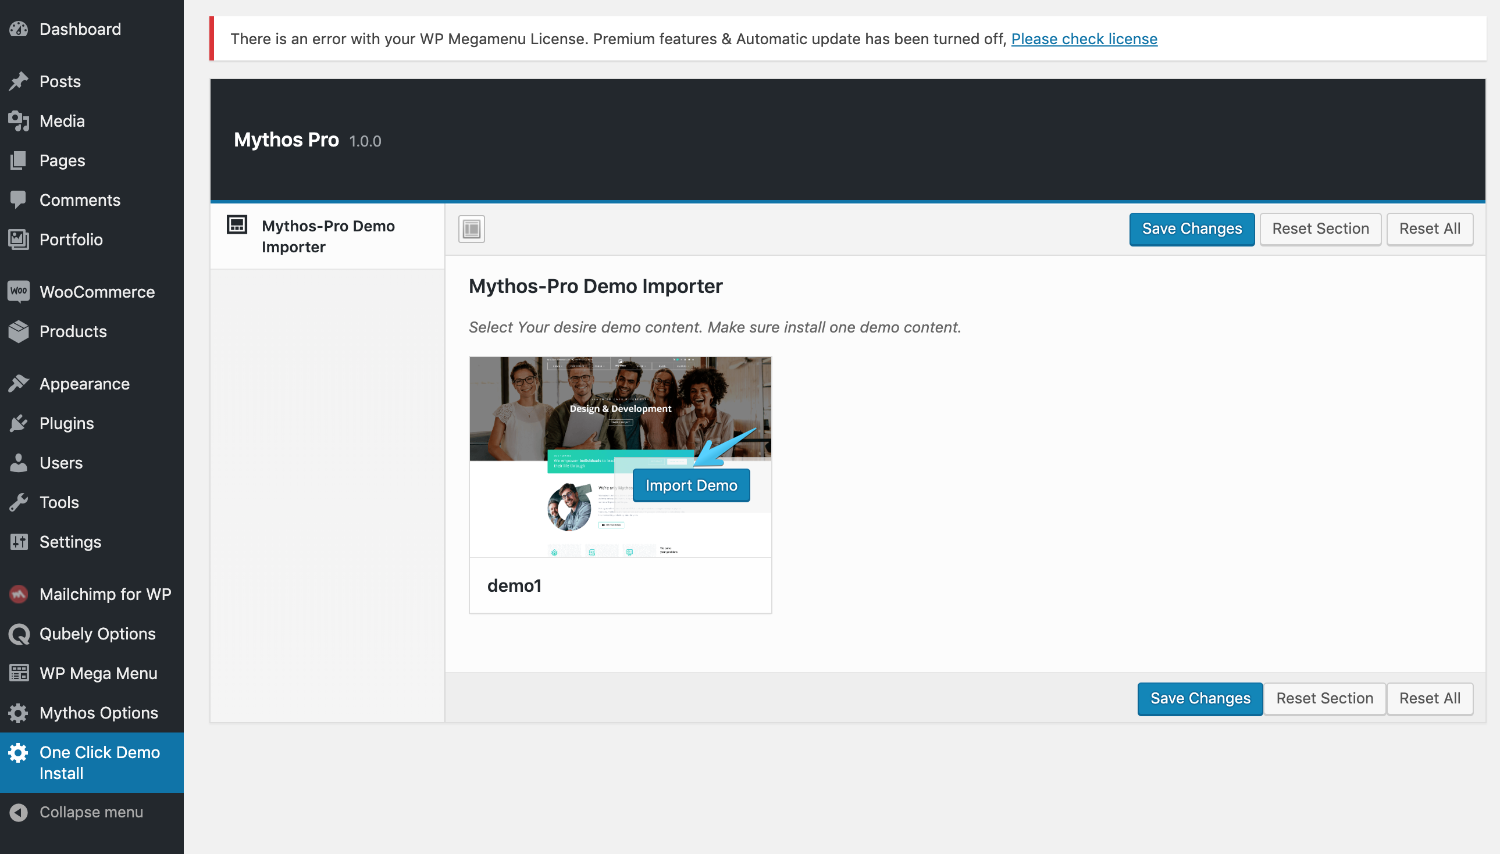Click the Posts pushpin icon
This screenshot has height=854, width=1500.
click(18, 81)
